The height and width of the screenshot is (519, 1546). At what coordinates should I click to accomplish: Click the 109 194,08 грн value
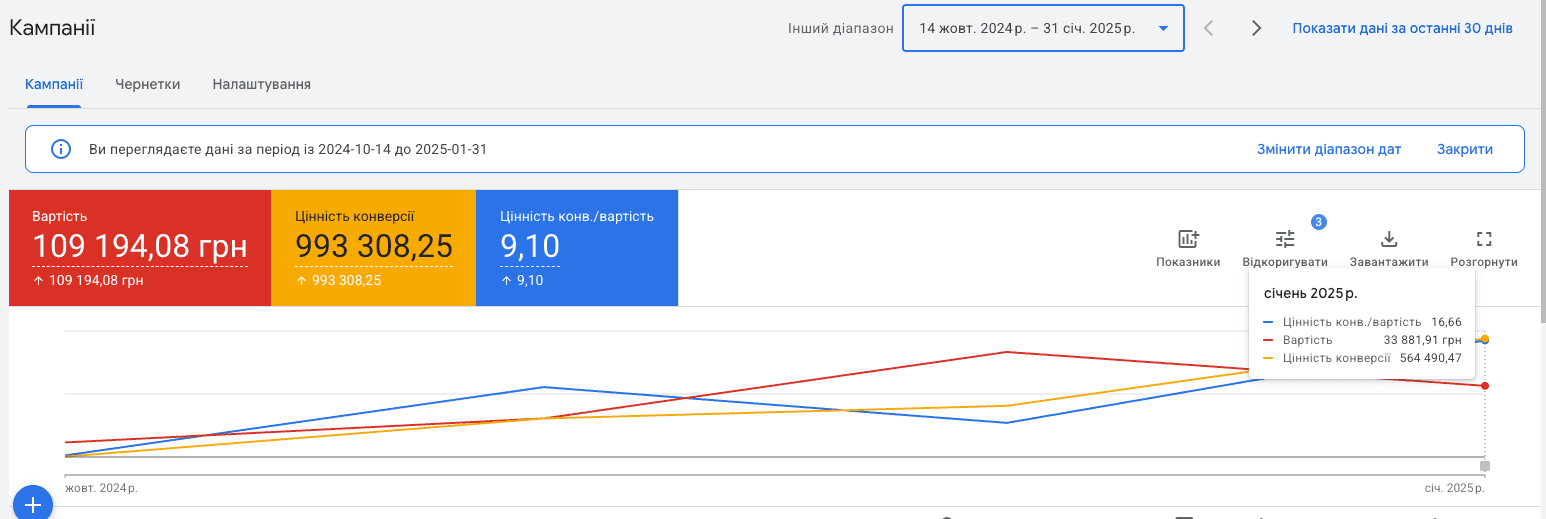140,246
